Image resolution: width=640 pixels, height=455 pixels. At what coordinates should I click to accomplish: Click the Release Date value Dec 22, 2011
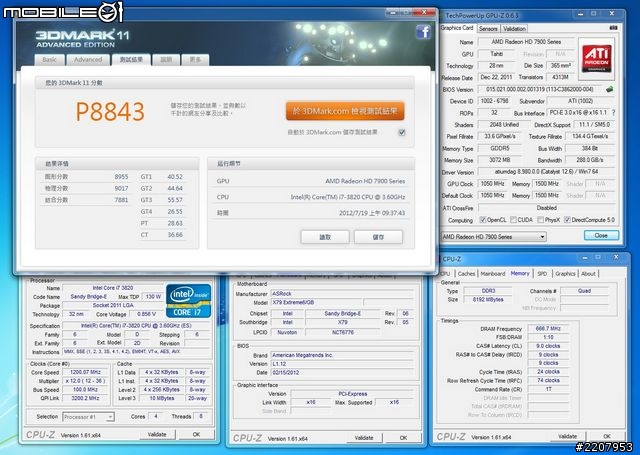[496, 77]
